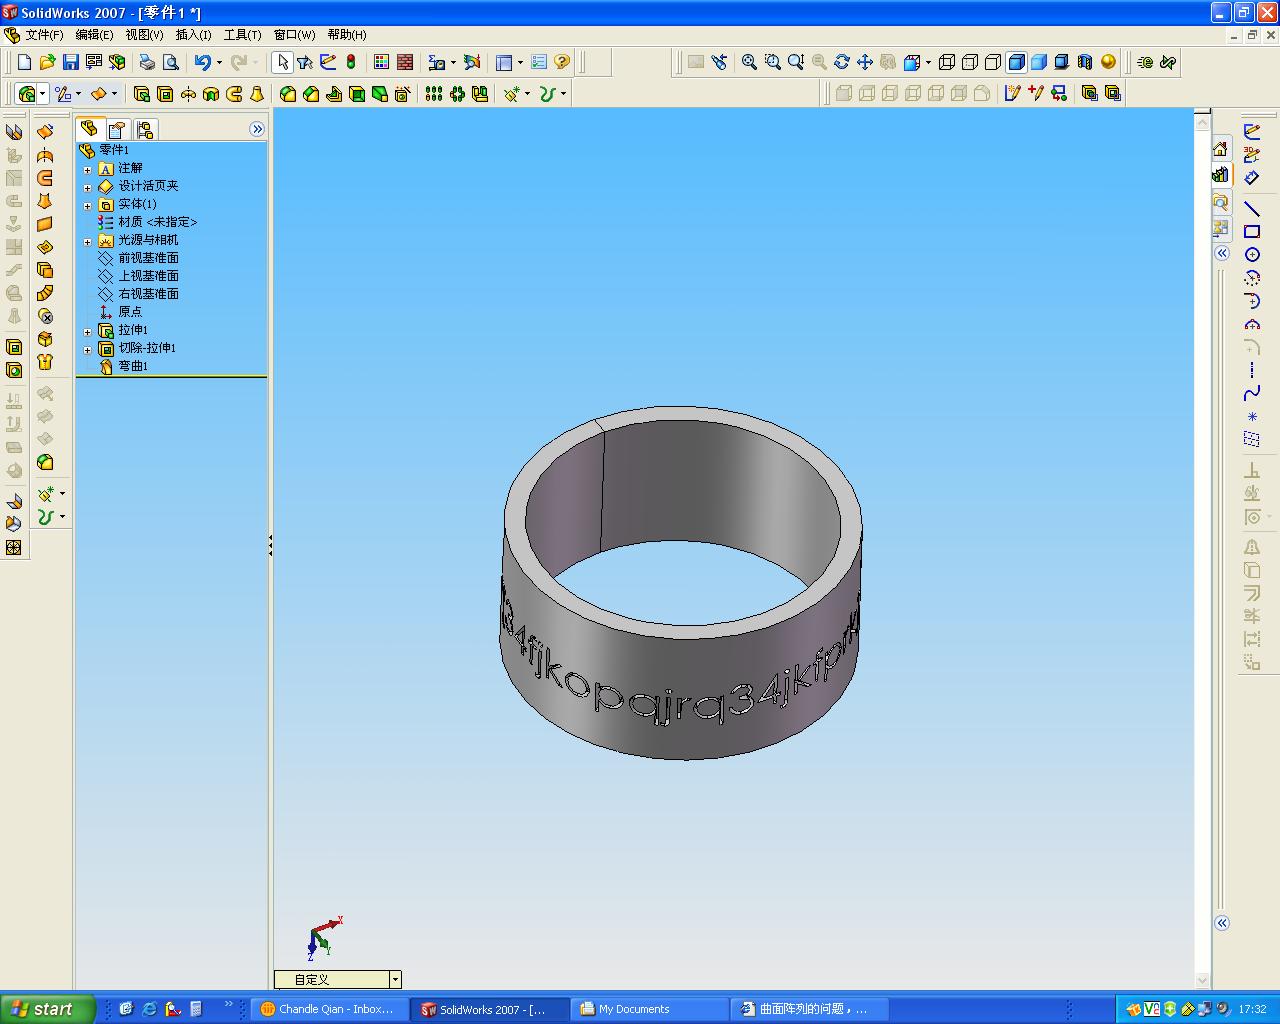Screen dimensions: 1280x1024
Task: Click the Chamfer feature icon
Action: click(311, 94)
